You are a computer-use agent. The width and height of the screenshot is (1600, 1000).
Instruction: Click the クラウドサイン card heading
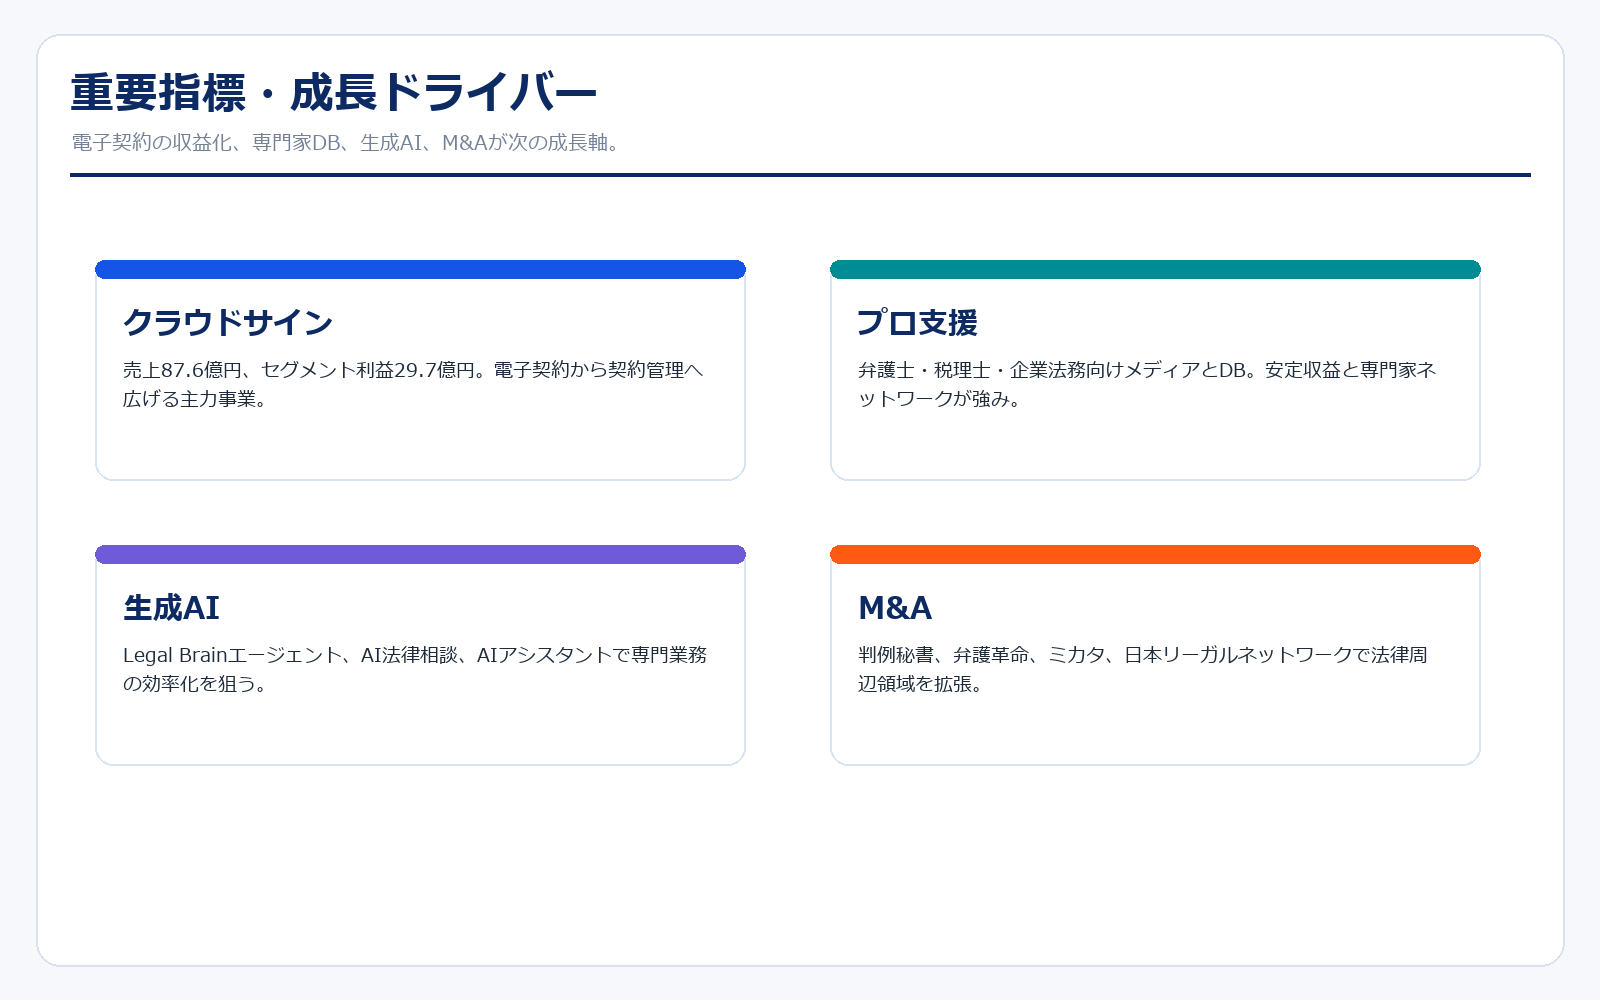[227, 322]
